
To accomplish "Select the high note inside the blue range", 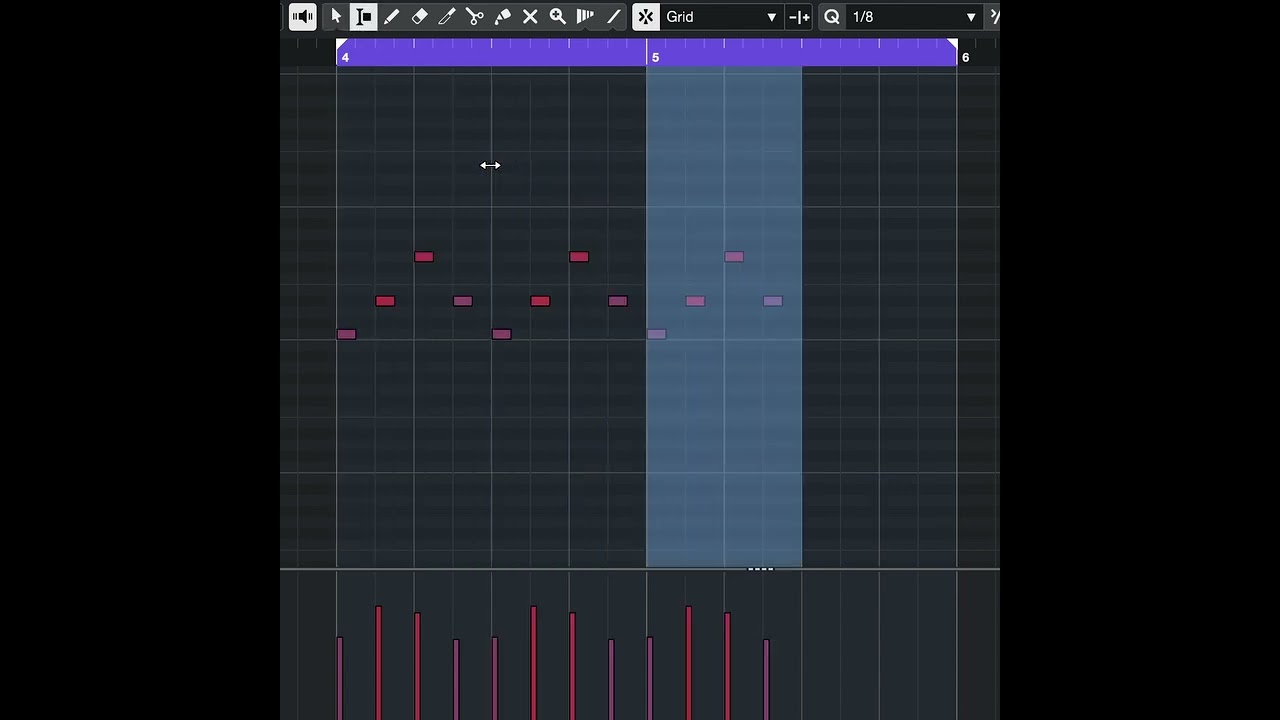I will 734,257.
